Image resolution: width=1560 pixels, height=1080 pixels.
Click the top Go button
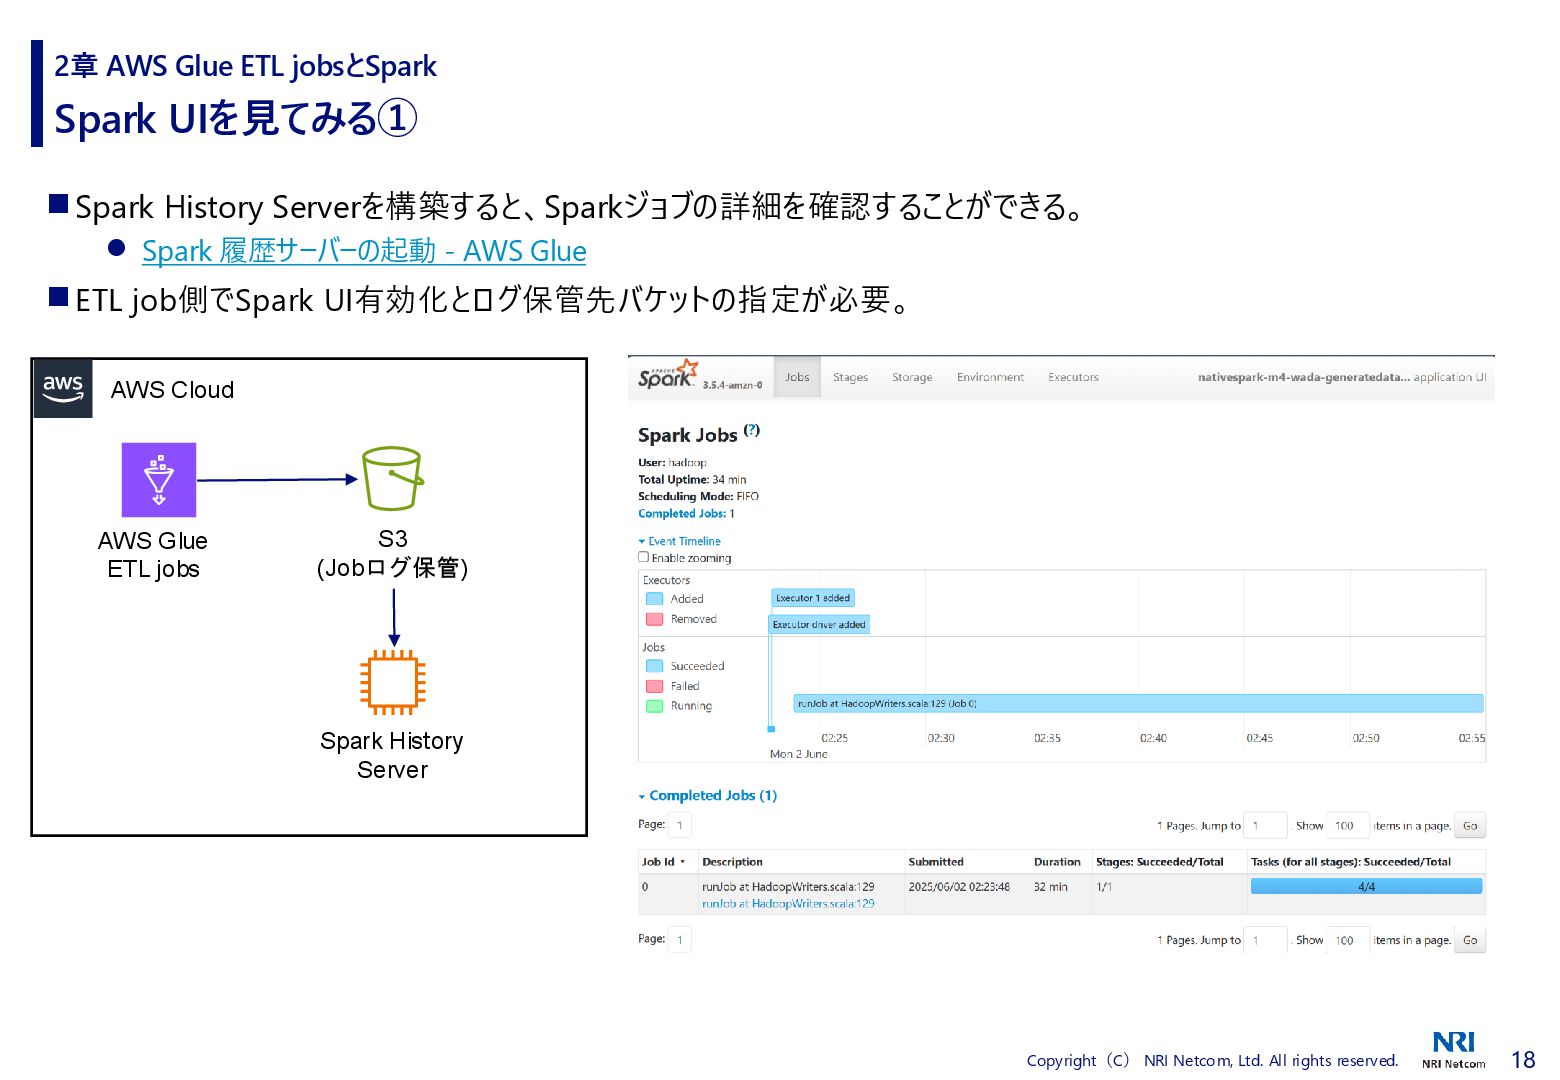pos(1470,826)
